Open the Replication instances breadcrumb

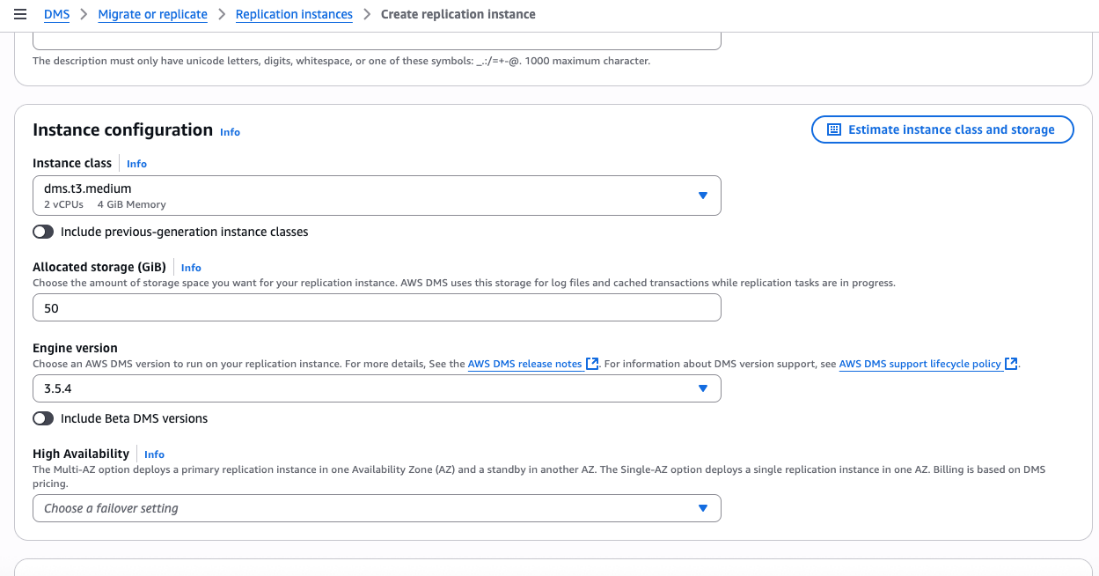[294, 14]
